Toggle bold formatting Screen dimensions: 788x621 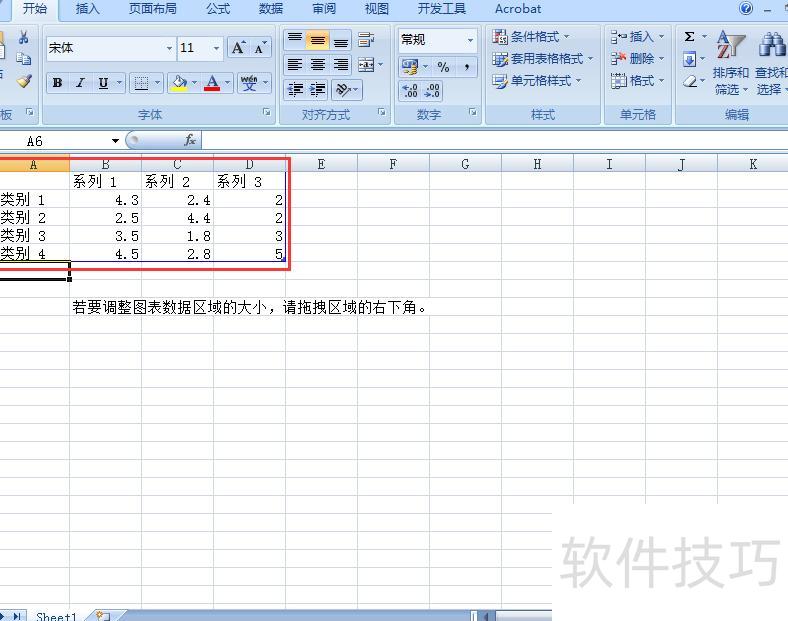57,83
